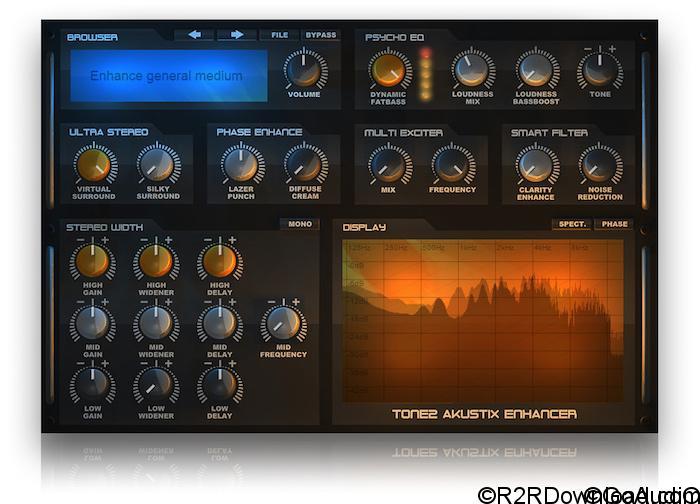Click the High Widener knob

[156, 260]
